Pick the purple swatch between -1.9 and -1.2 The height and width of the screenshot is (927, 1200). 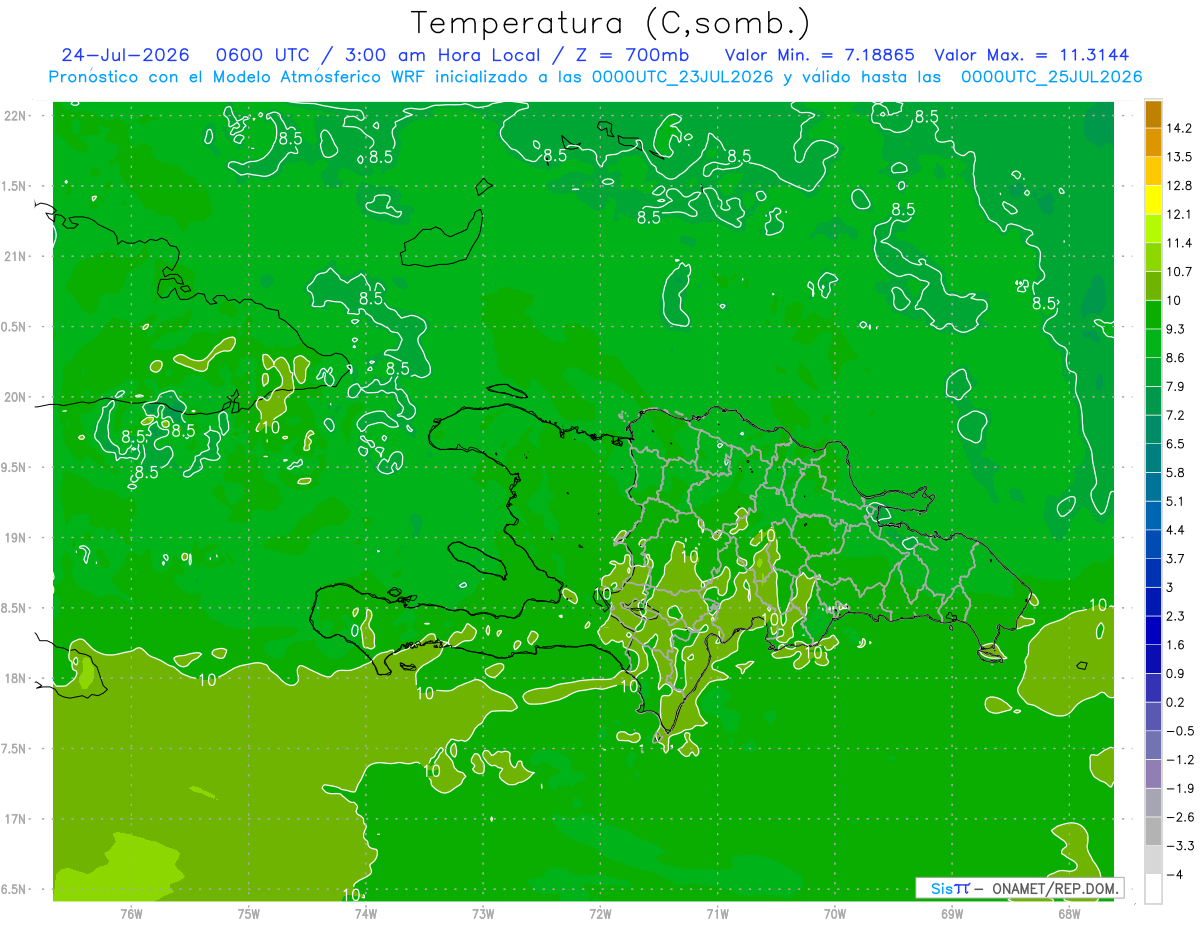point(1153,774)
